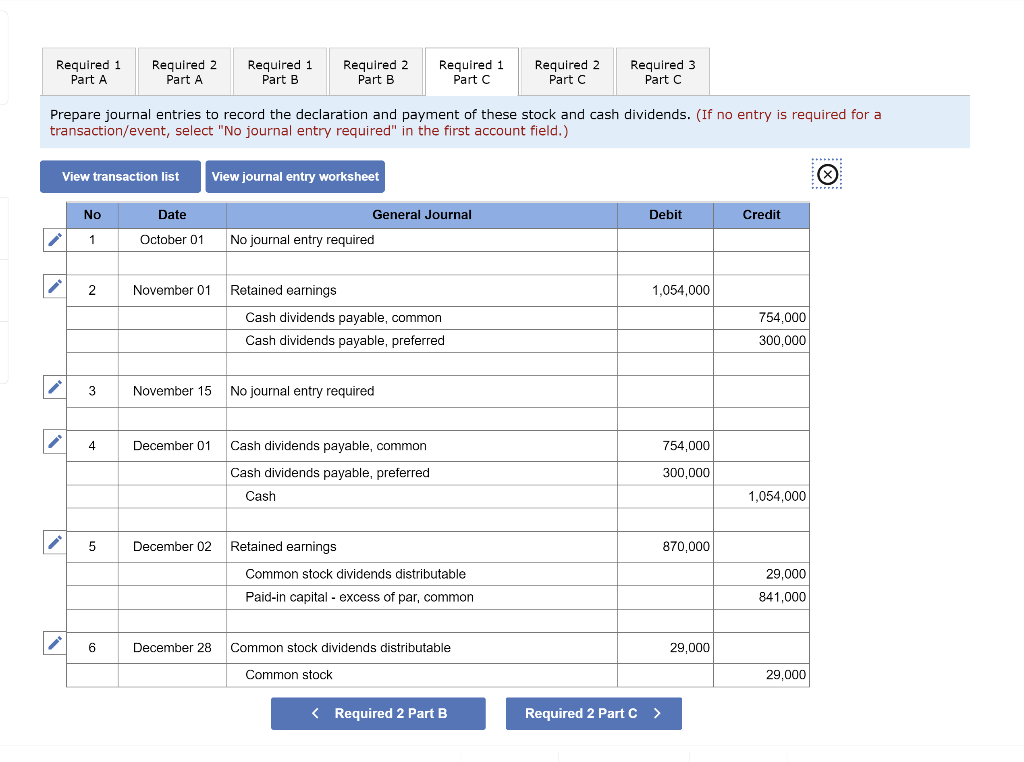
Task: Click the Retained earnings account field in entry 5
Action: click(x=420, y=546)
